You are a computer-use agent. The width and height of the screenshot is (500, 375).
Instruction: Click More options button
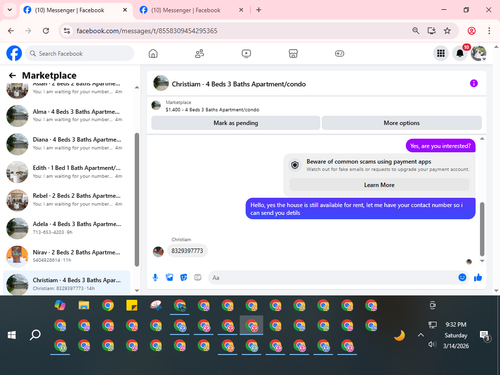tap(402, 123)
